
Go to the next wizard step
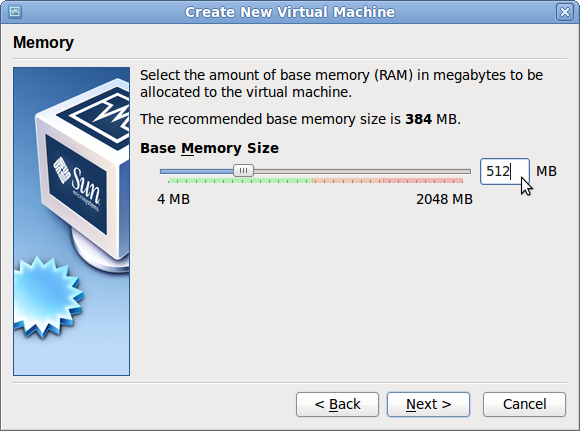pyautogui.click(x=428, y=404)
